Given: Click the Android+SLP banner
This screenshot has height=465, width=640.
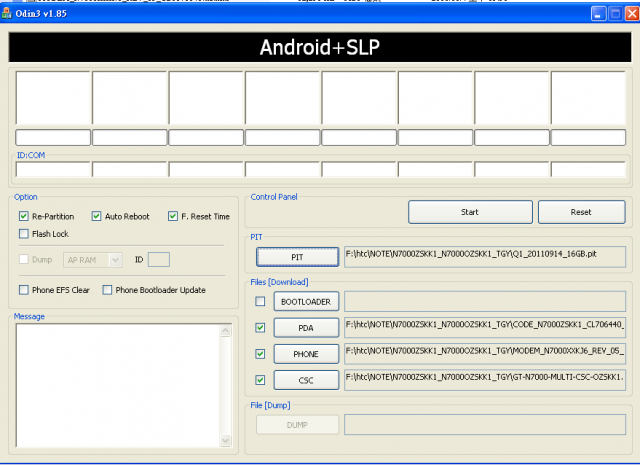Looking at the screenshot, I should pos(320,47).
